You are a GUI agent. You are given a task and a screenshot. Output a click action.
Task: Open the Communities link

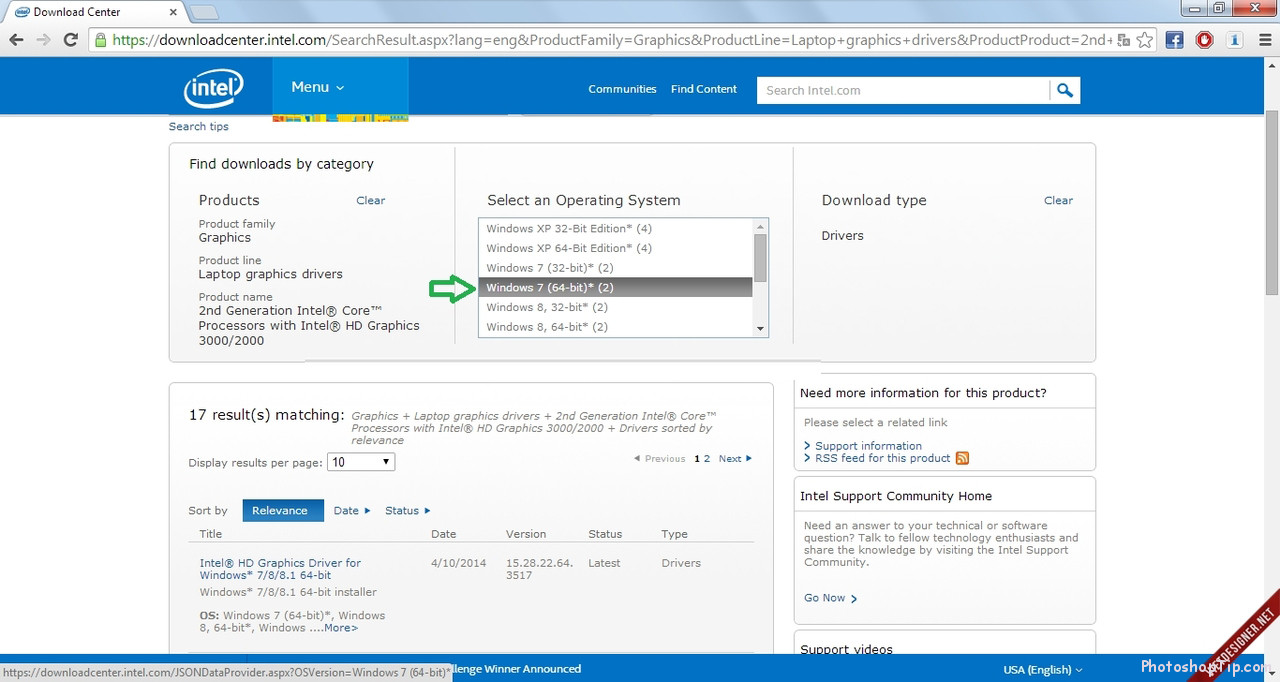(622, 89)
